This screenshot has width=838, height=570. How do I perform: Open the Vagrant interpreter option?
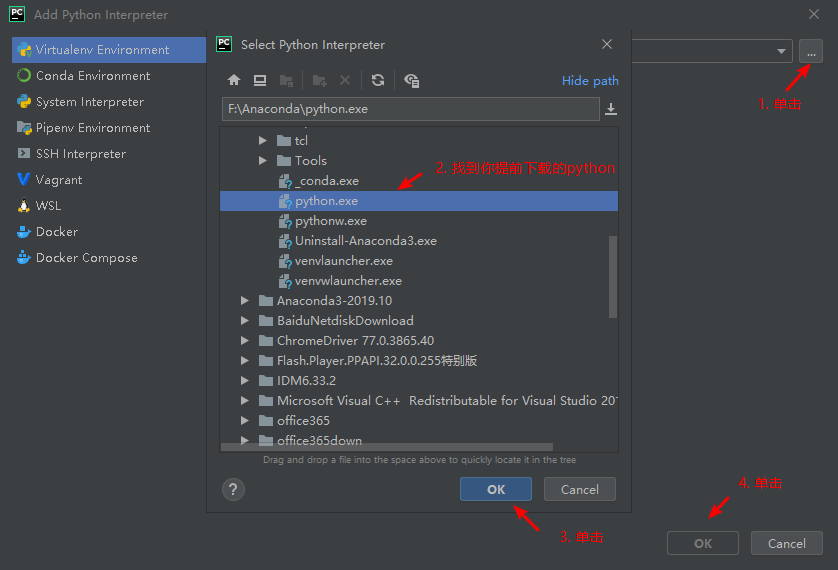(59, 180)
